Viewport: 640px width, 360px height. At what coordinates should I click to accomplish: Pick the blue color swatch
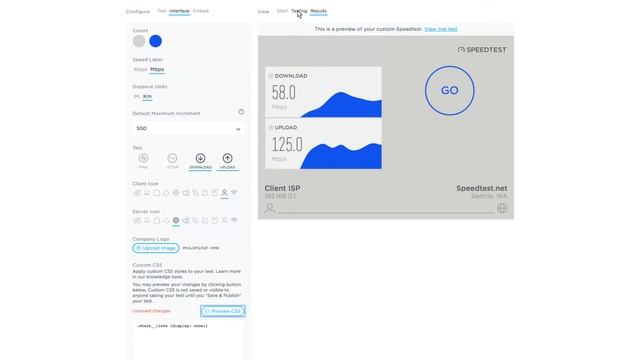pyautogui.click(x=156, y=41)
